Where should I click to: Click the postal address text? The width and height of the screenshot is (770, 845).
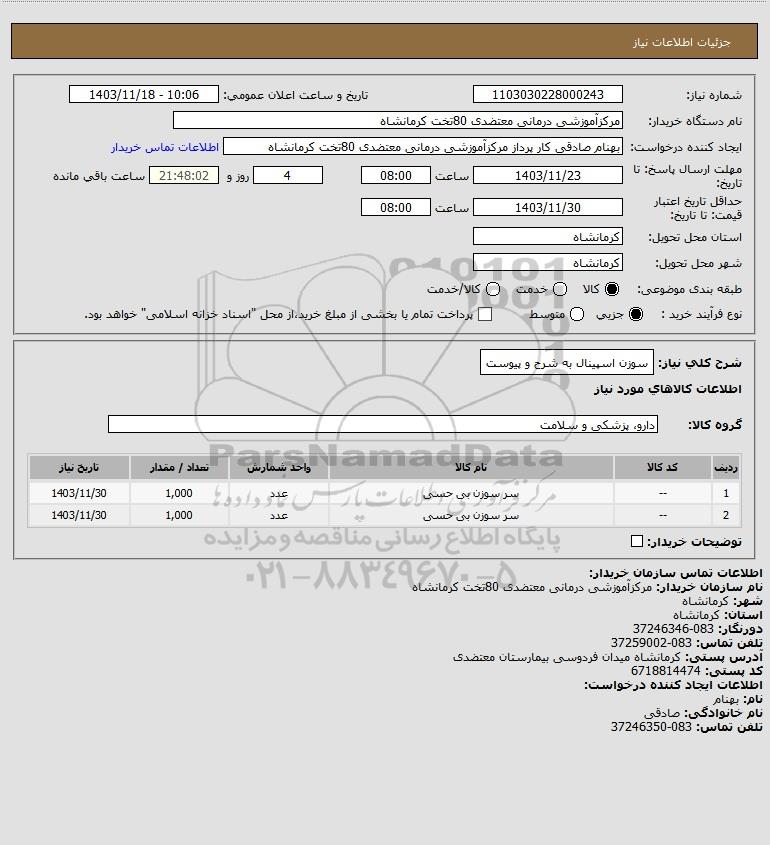[566, 657]
